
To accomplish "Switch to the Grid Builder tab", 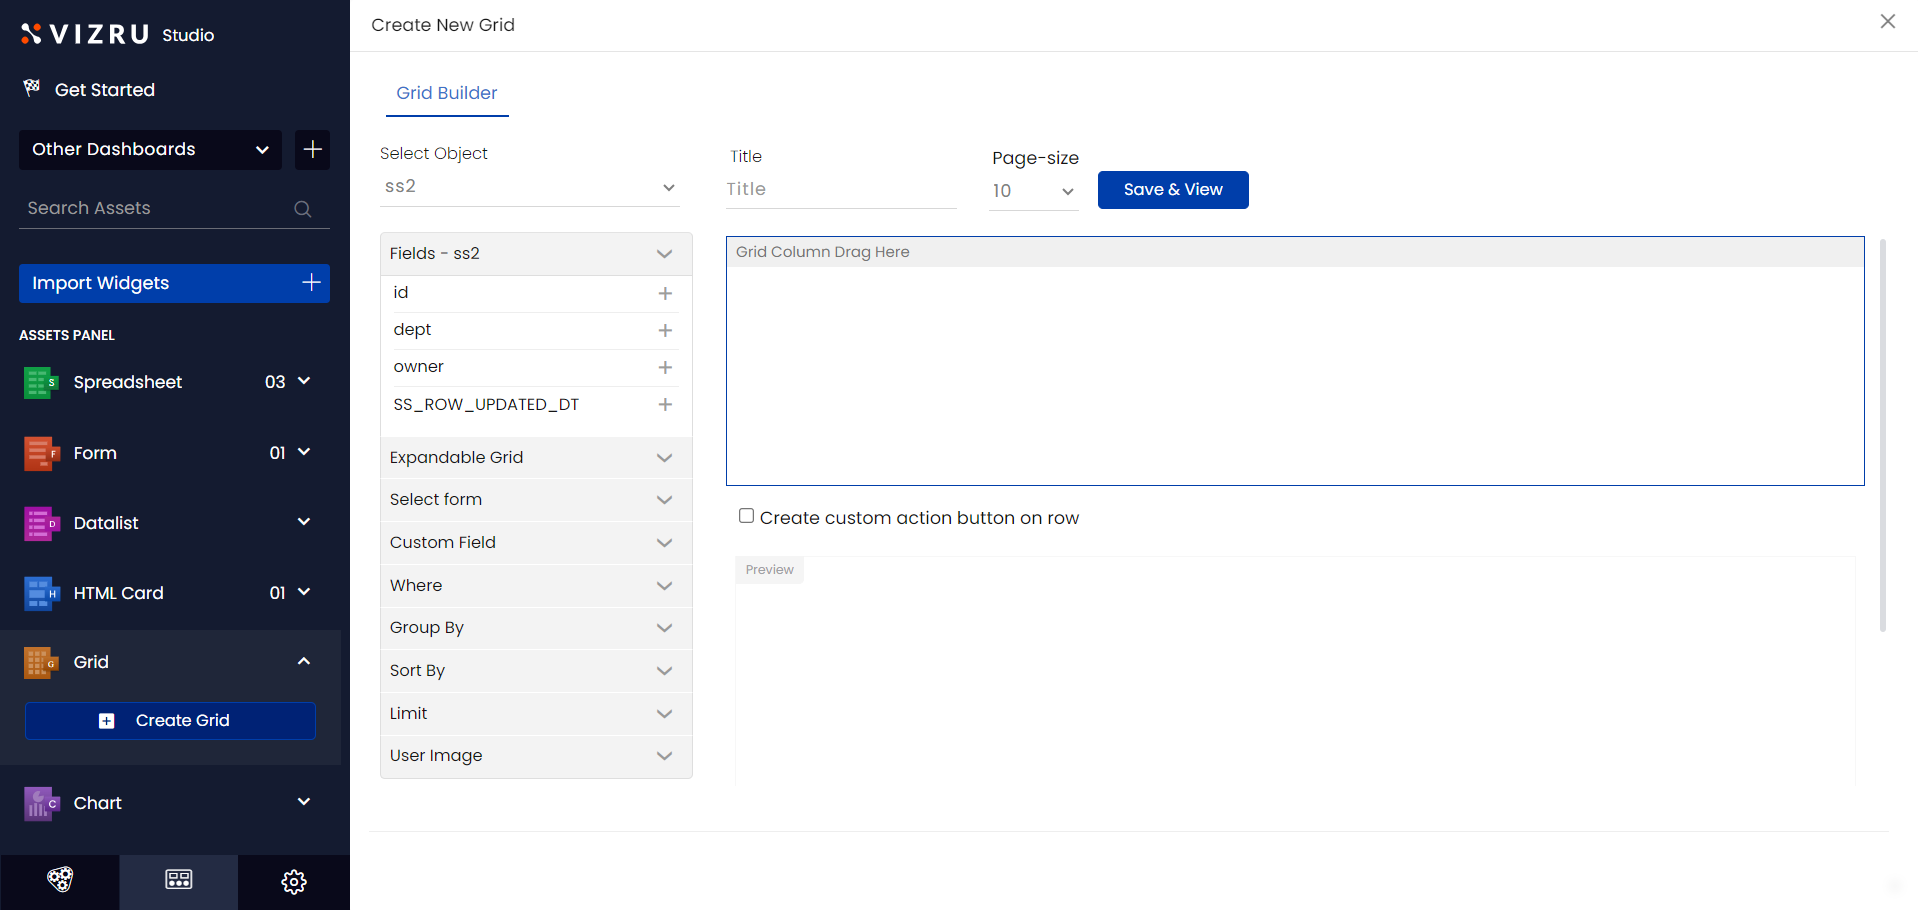I will (446, 93).
